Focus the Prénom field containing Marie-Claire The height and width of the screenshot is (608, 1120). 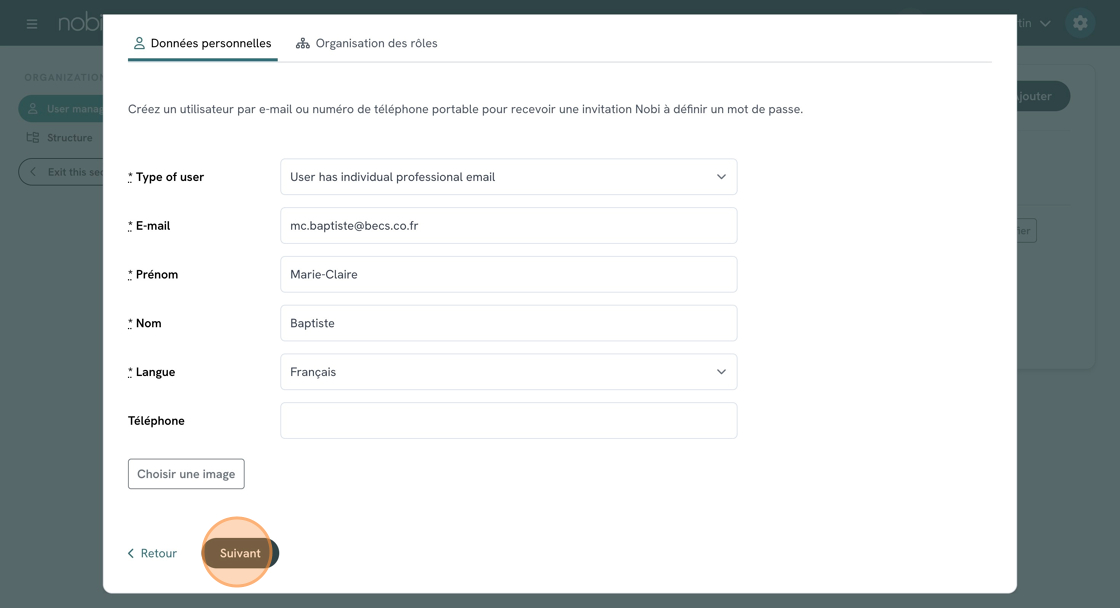pyautogui.click(x=508, y=275)
